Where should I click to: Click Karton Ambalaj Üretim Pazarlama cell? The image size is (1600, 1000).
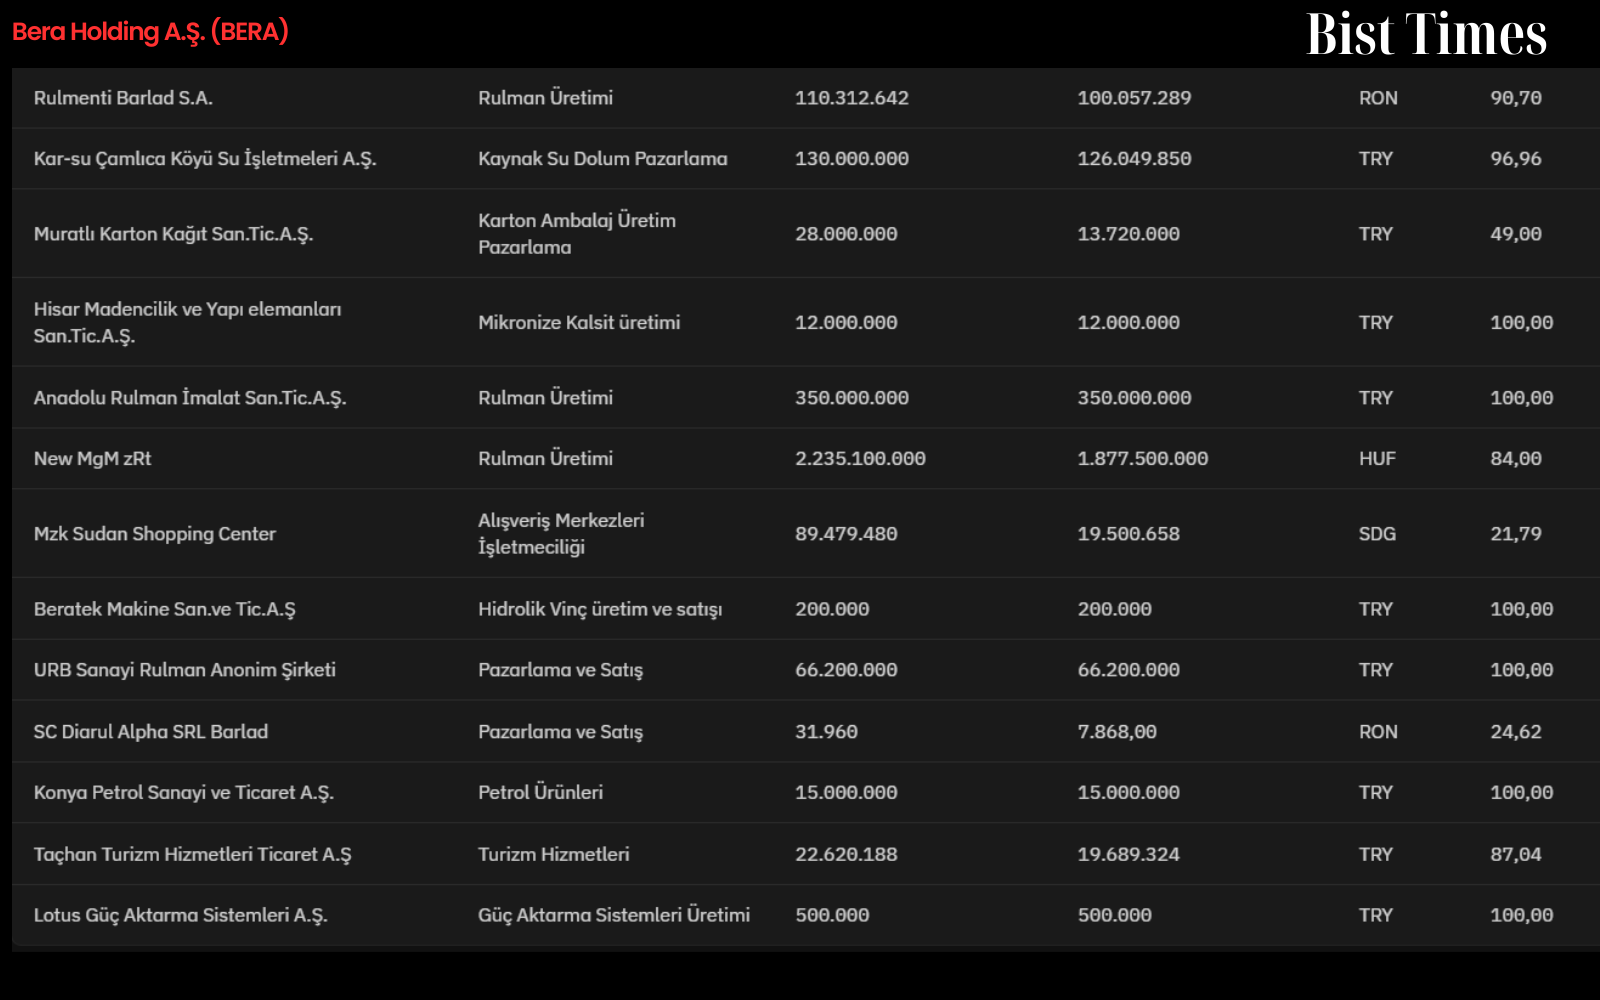[577, 234]
